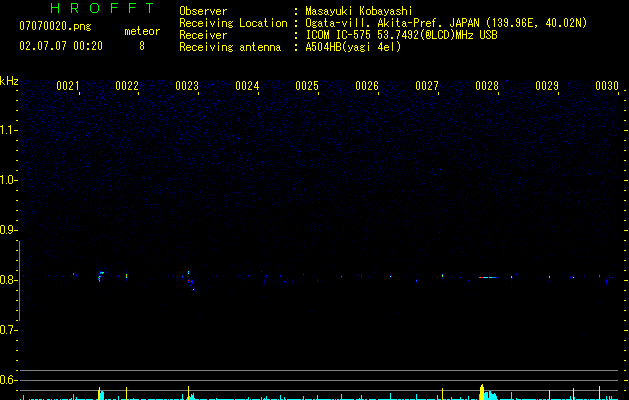
Task: Click the 0024 time marker
Action: click(247, 86)
